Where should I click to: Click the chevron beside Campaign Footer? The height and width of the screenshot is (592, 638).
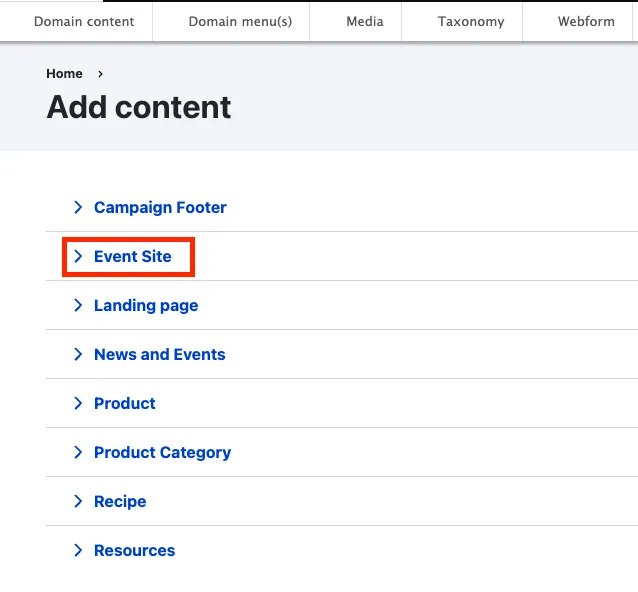78,207
